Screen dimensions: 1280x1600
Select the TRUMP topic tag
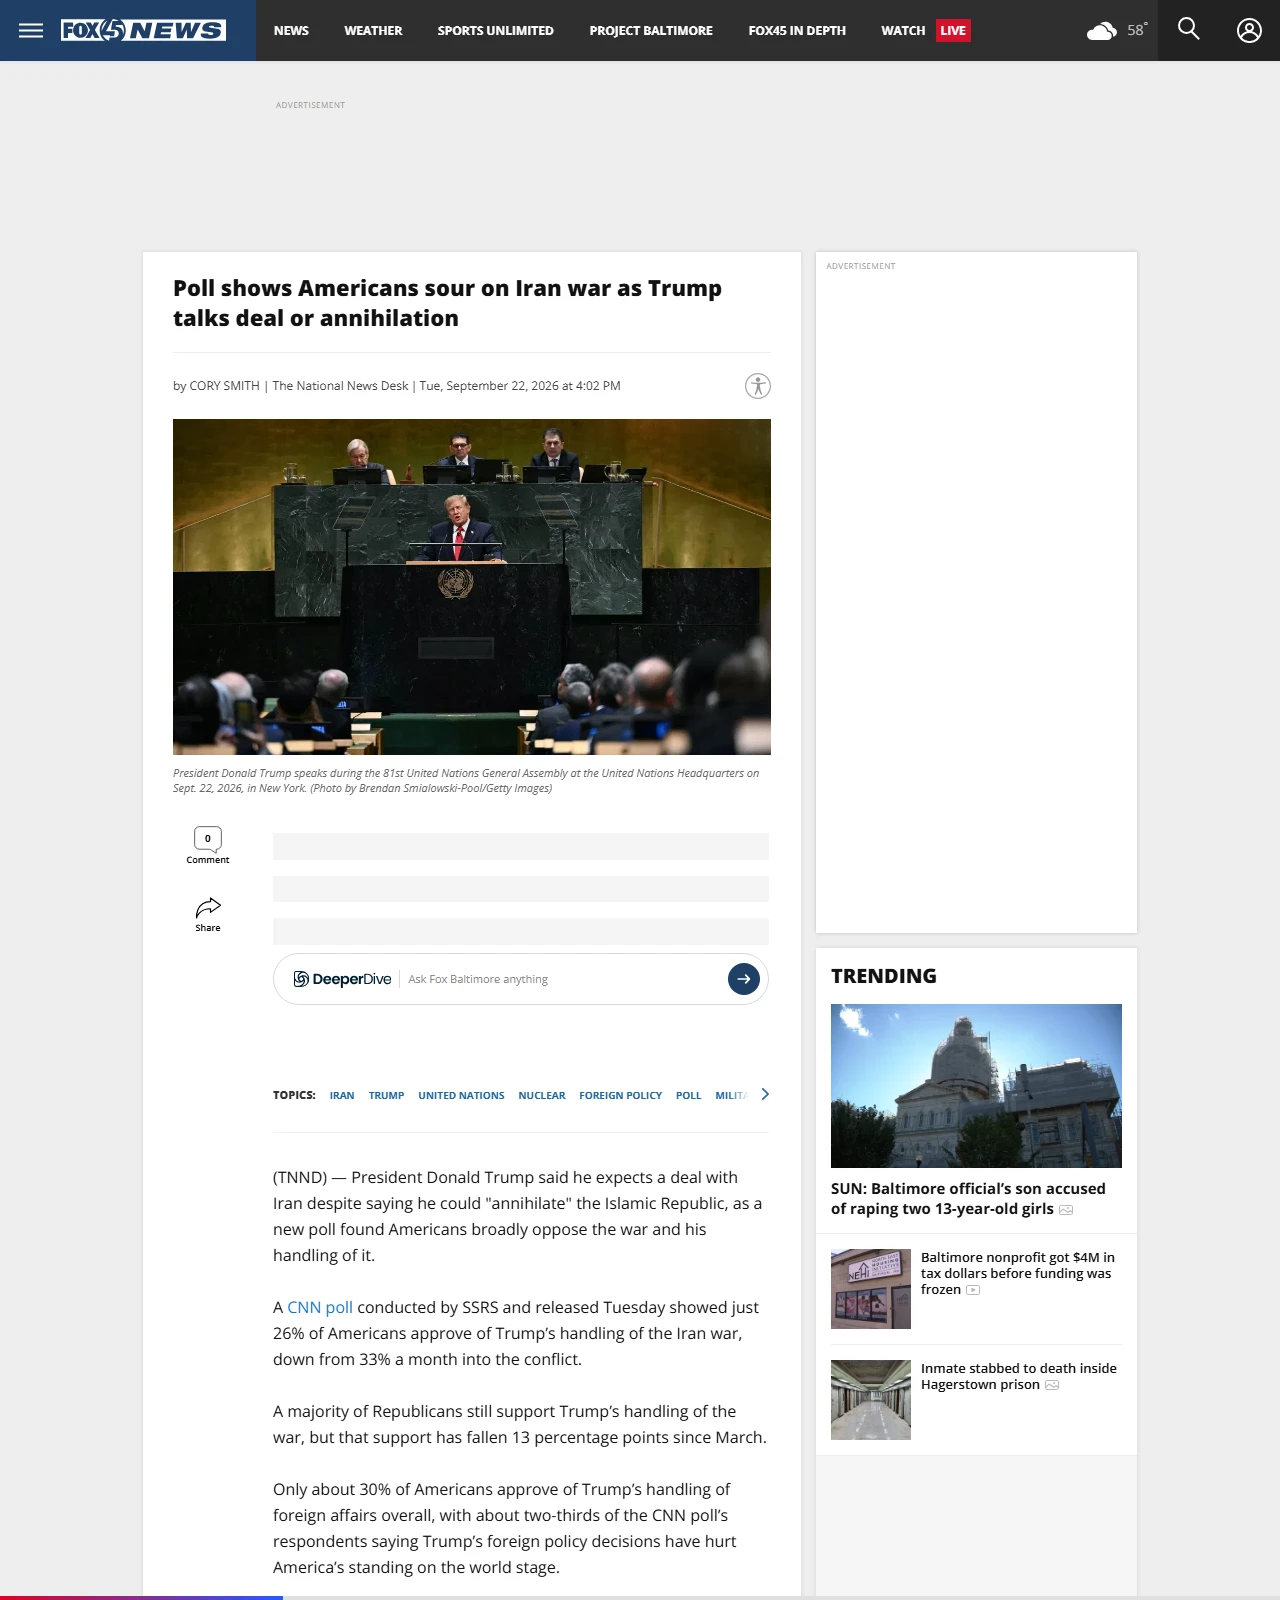386,1095
